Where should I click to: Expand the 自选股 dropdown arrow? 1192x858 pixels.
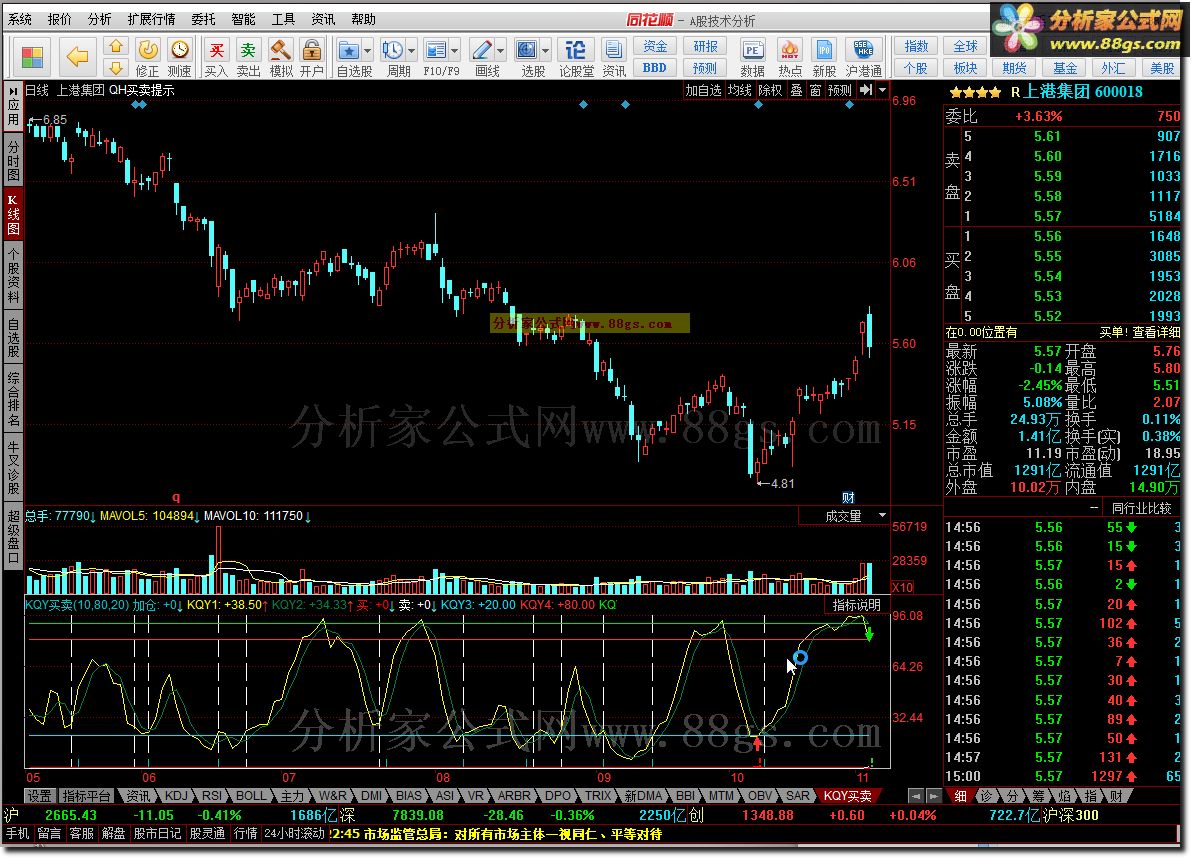pos(368,51)
